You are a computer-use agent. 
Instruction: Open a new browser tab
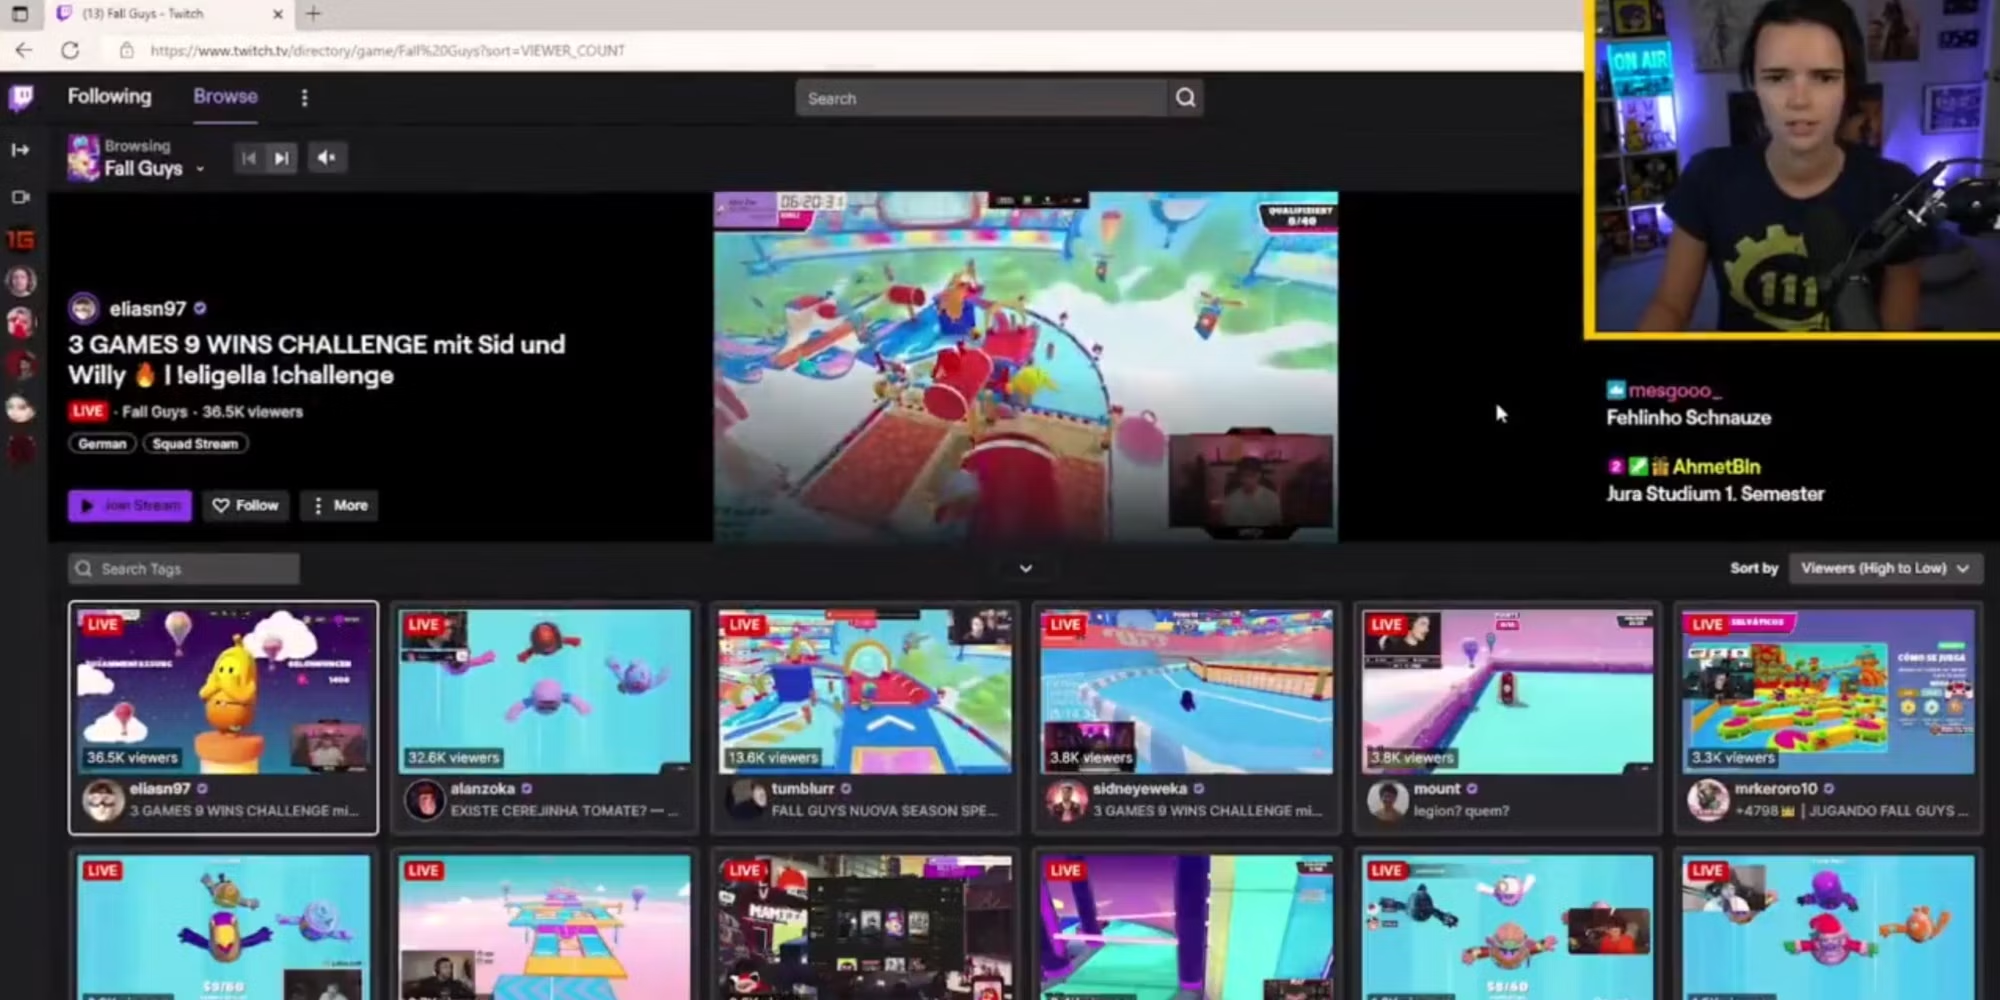(x=313, y=14)
